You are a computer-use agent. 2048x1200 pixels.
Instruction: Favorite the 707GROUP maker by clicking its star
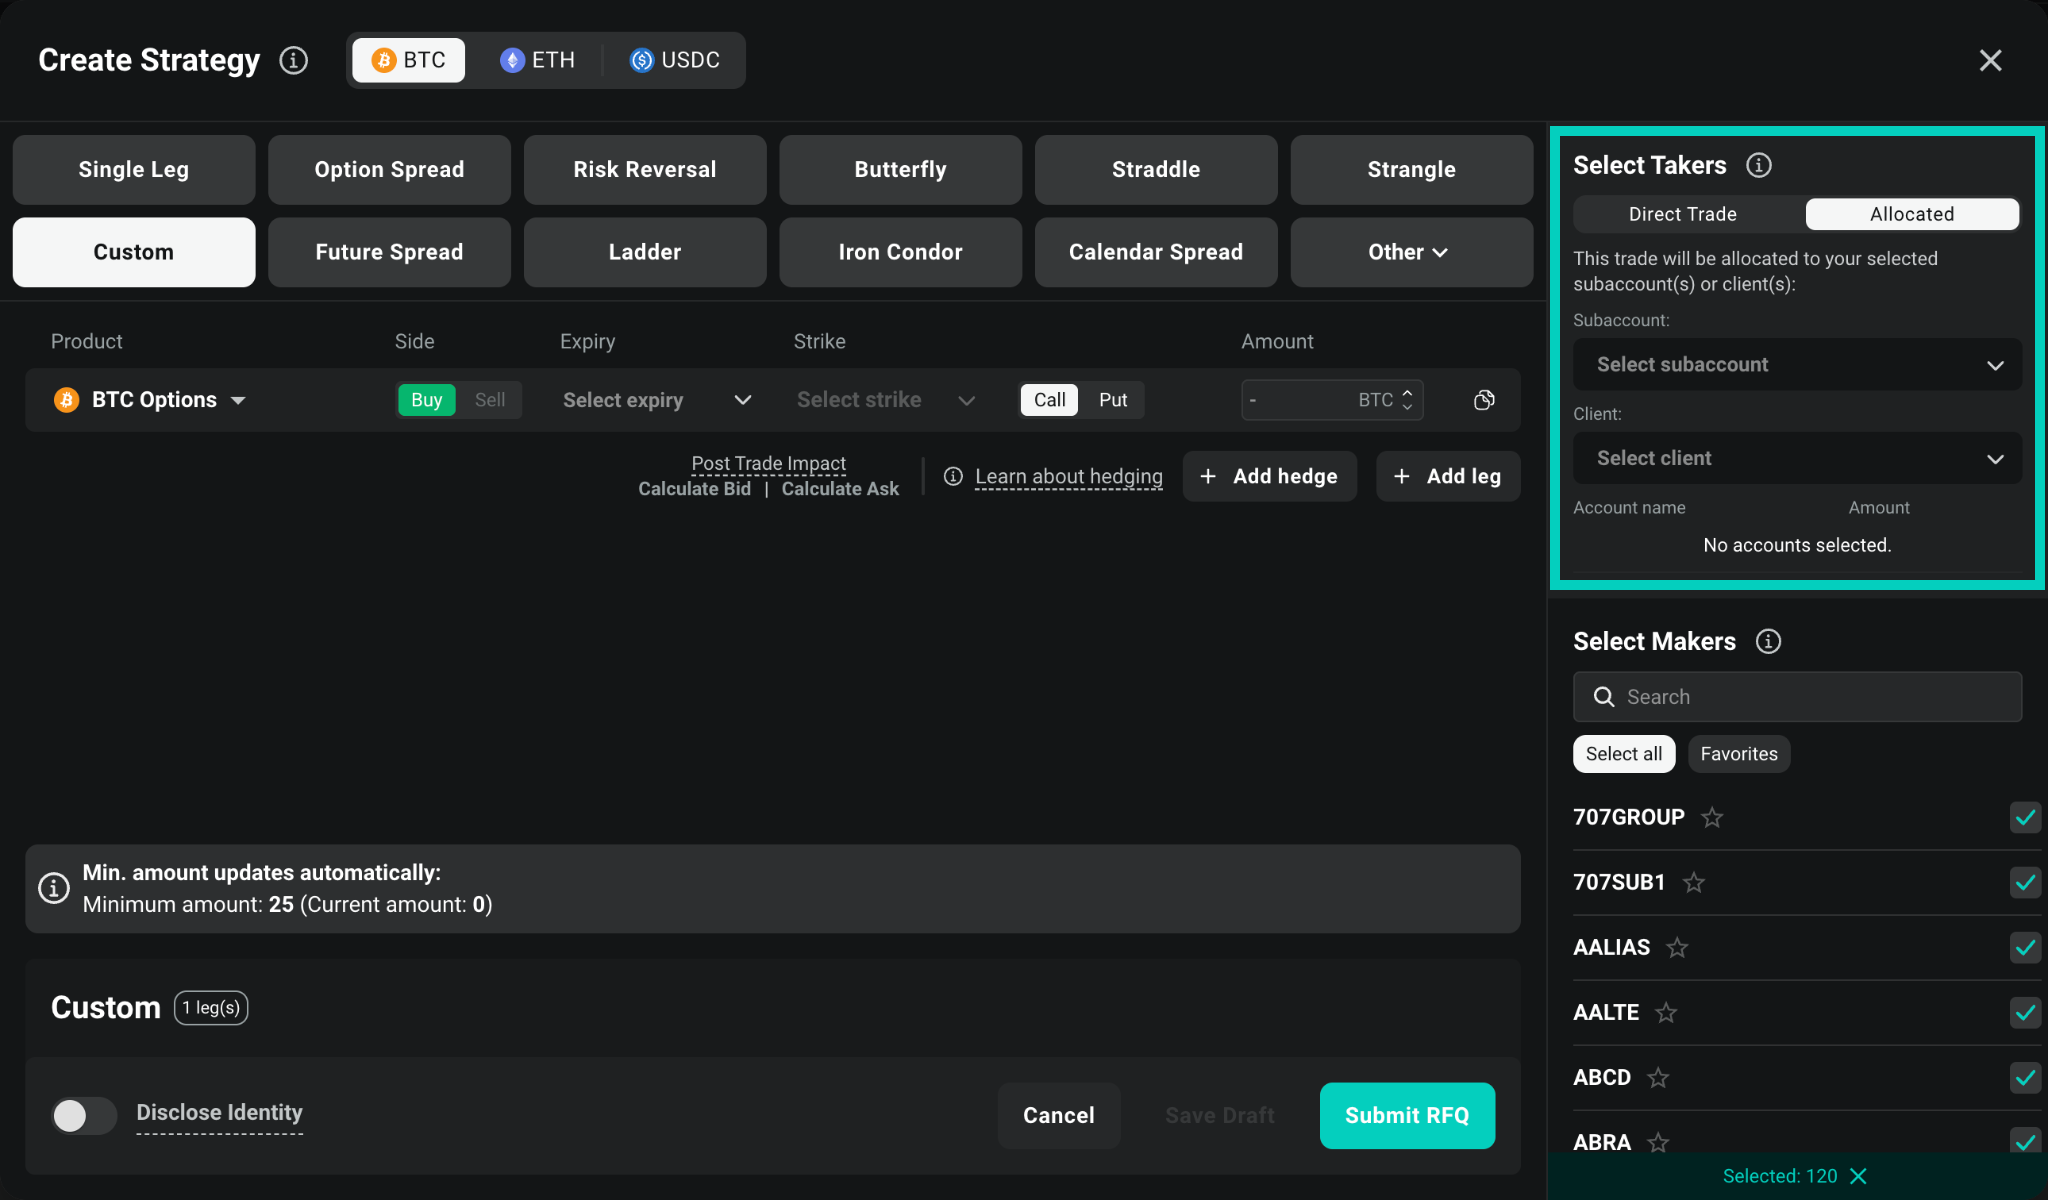click(1713, 817)
